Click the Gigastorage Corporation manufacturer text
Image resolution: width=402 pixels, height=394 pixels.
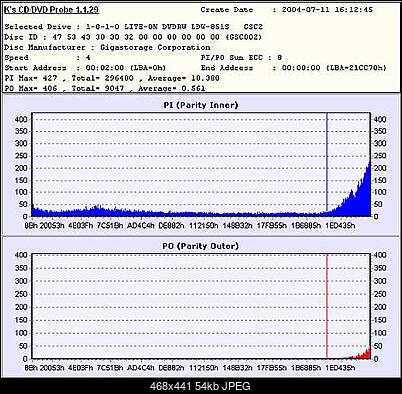155,47
